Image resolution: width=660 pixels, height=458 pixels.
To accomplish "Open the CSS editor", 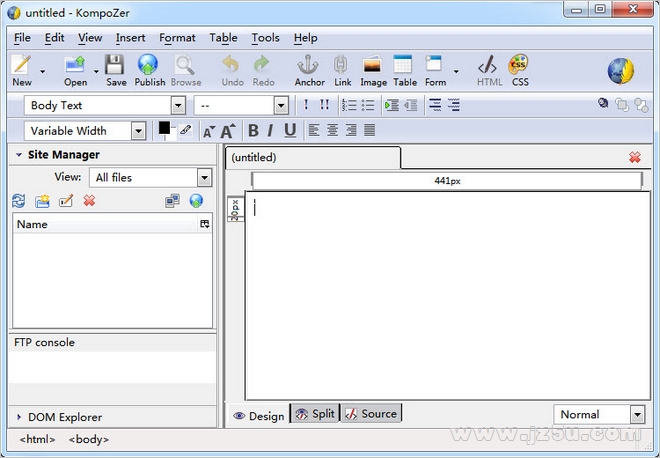I will coord(519,70).
